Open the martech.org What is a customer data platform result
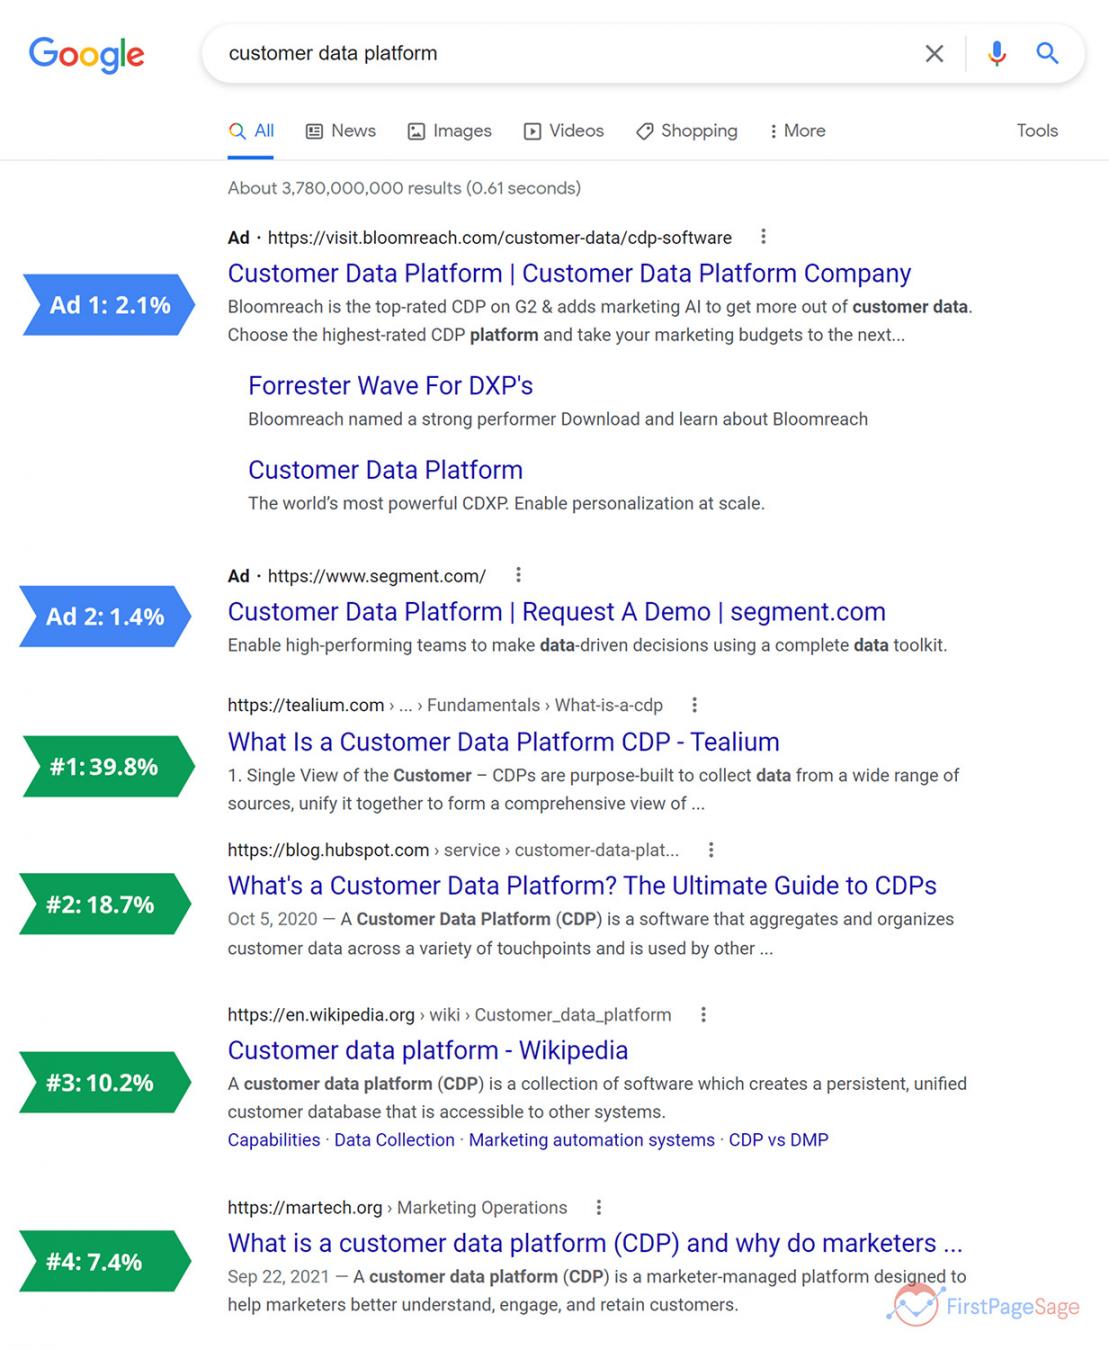The width and height of the screenshot is (1109, 1350). (595, 1243)
